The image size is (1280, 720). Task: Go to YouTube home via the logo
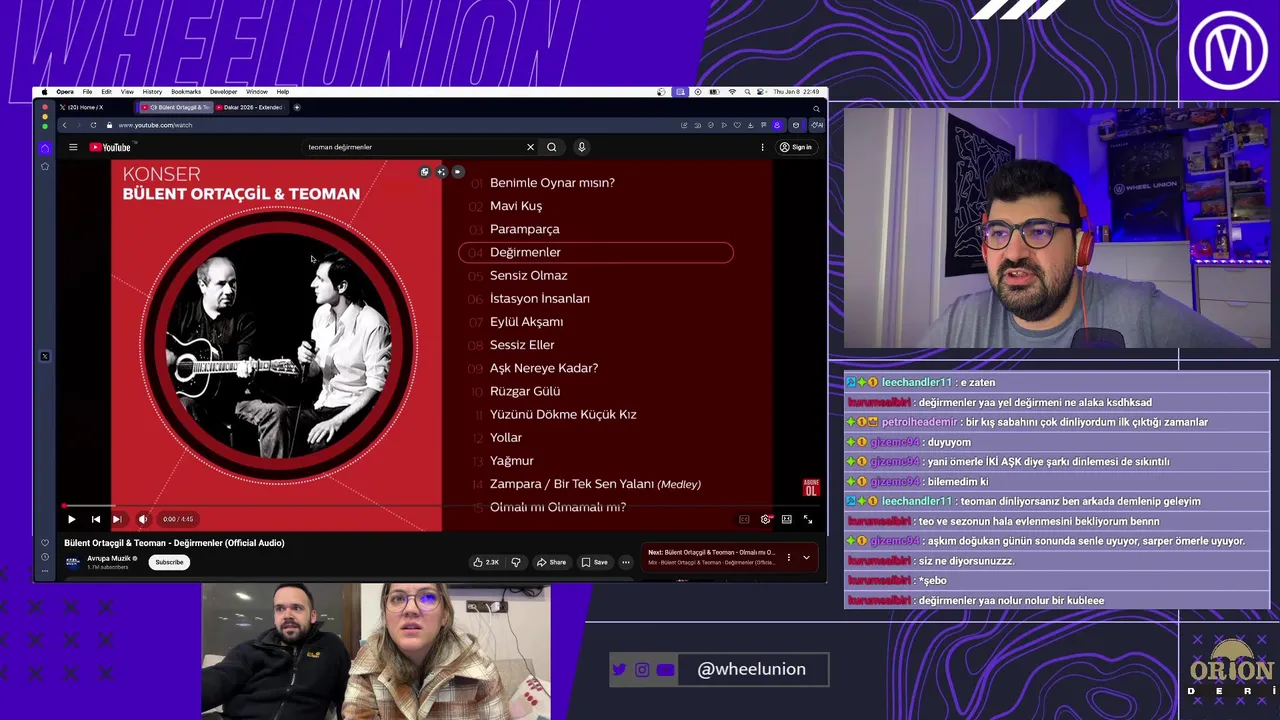pyautogui.click(x=110, y=147)
